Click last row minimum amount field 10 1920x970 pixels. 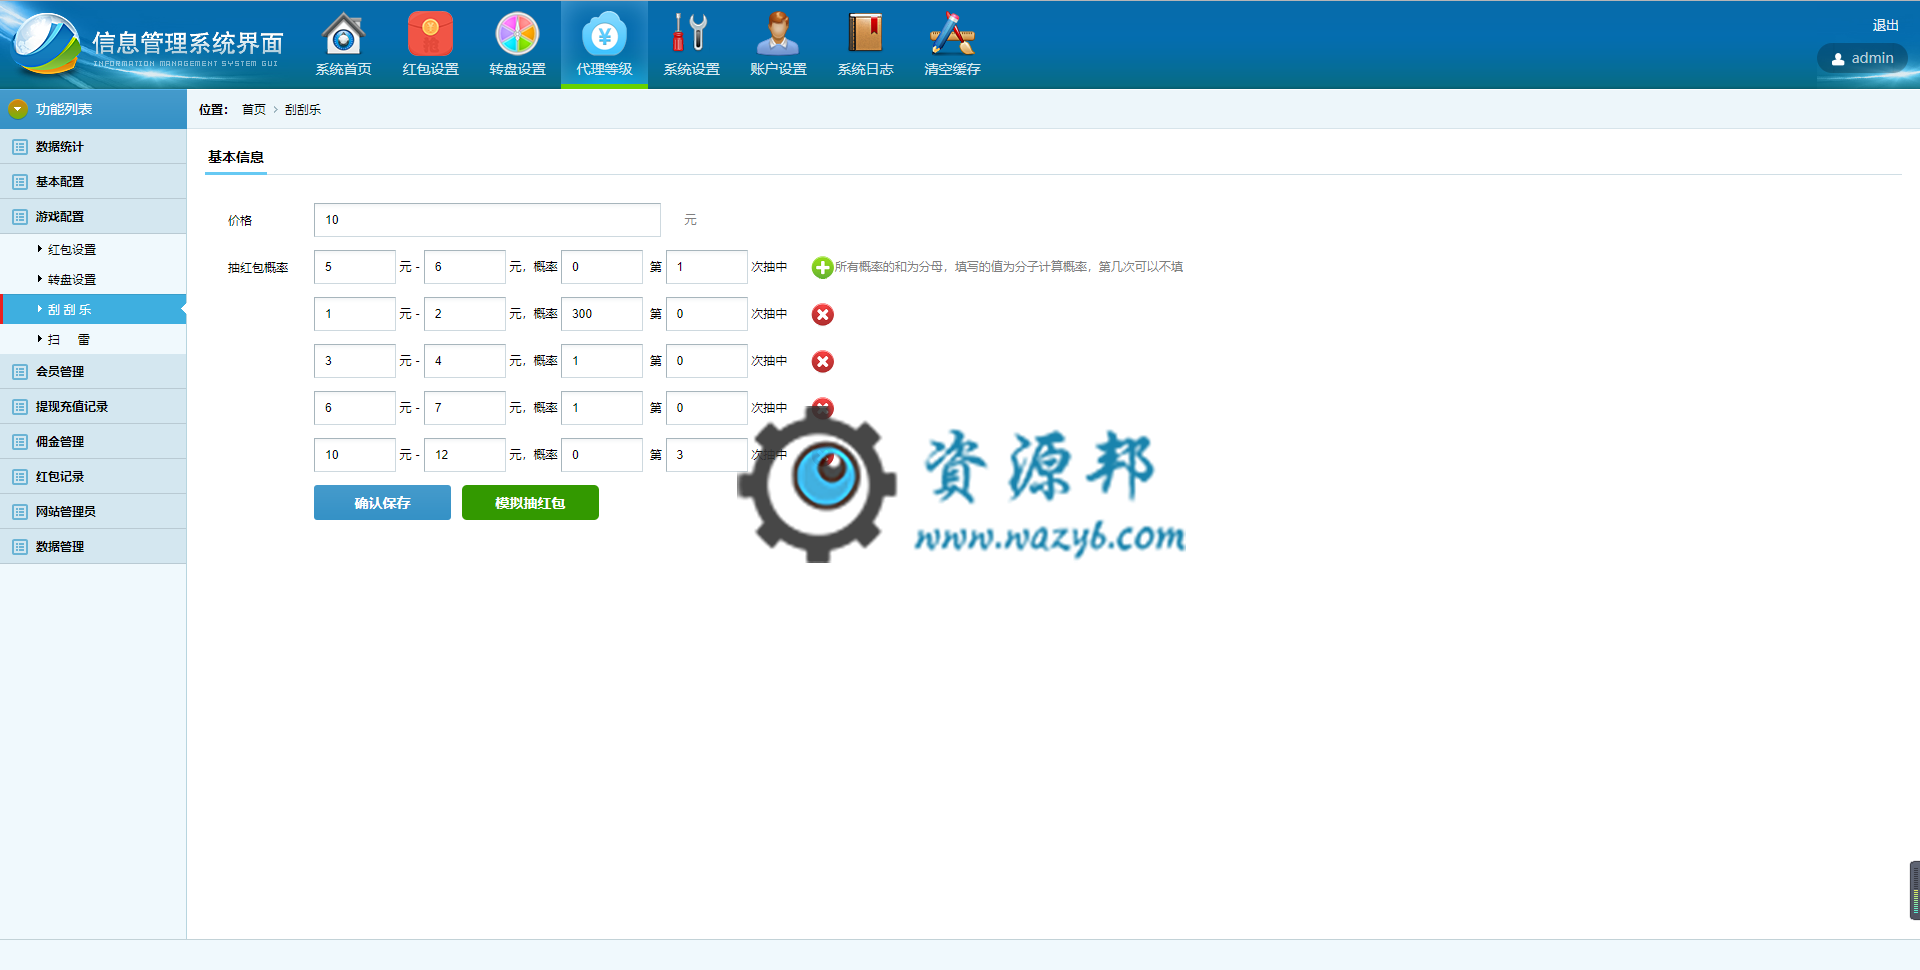click(x=355, y=455)
